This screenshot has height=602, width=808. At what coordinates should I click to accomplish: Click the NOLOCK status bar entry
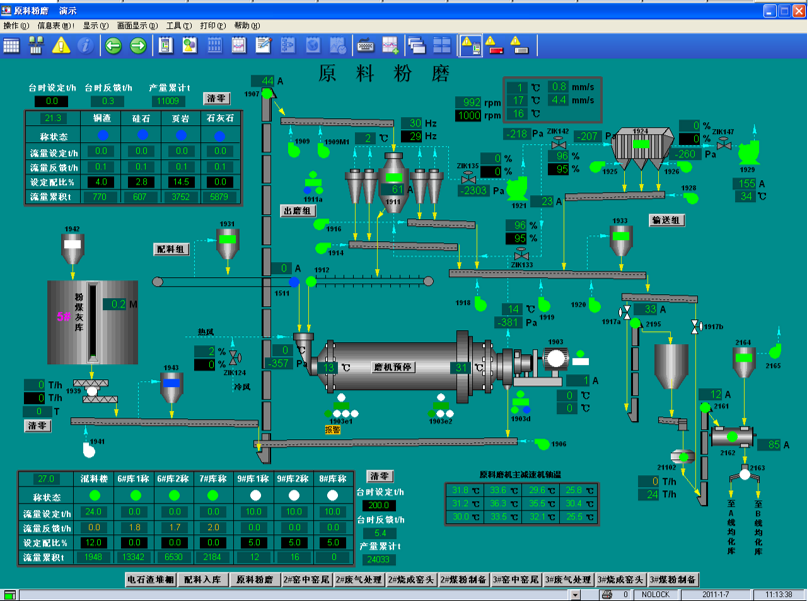pyautogui.click(x=655, y=595)
